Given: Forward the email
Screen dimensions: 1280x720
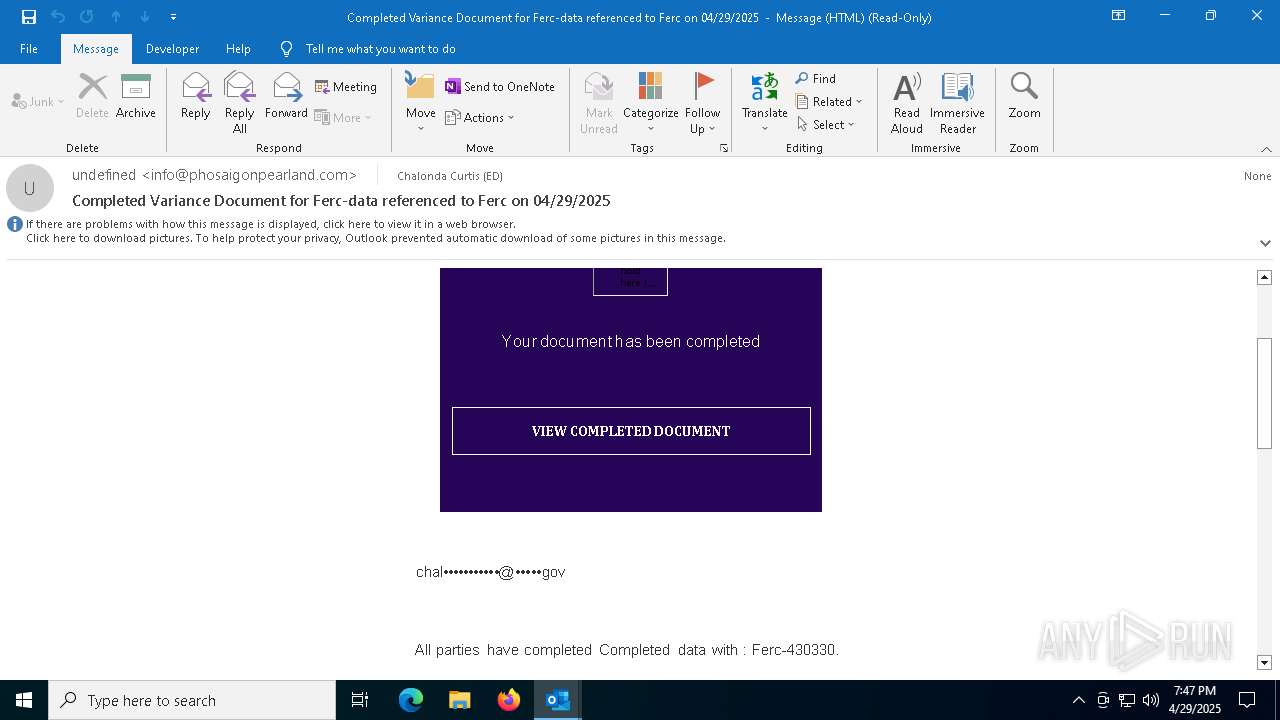Looking at the screenshot, I should coord(286,96).
